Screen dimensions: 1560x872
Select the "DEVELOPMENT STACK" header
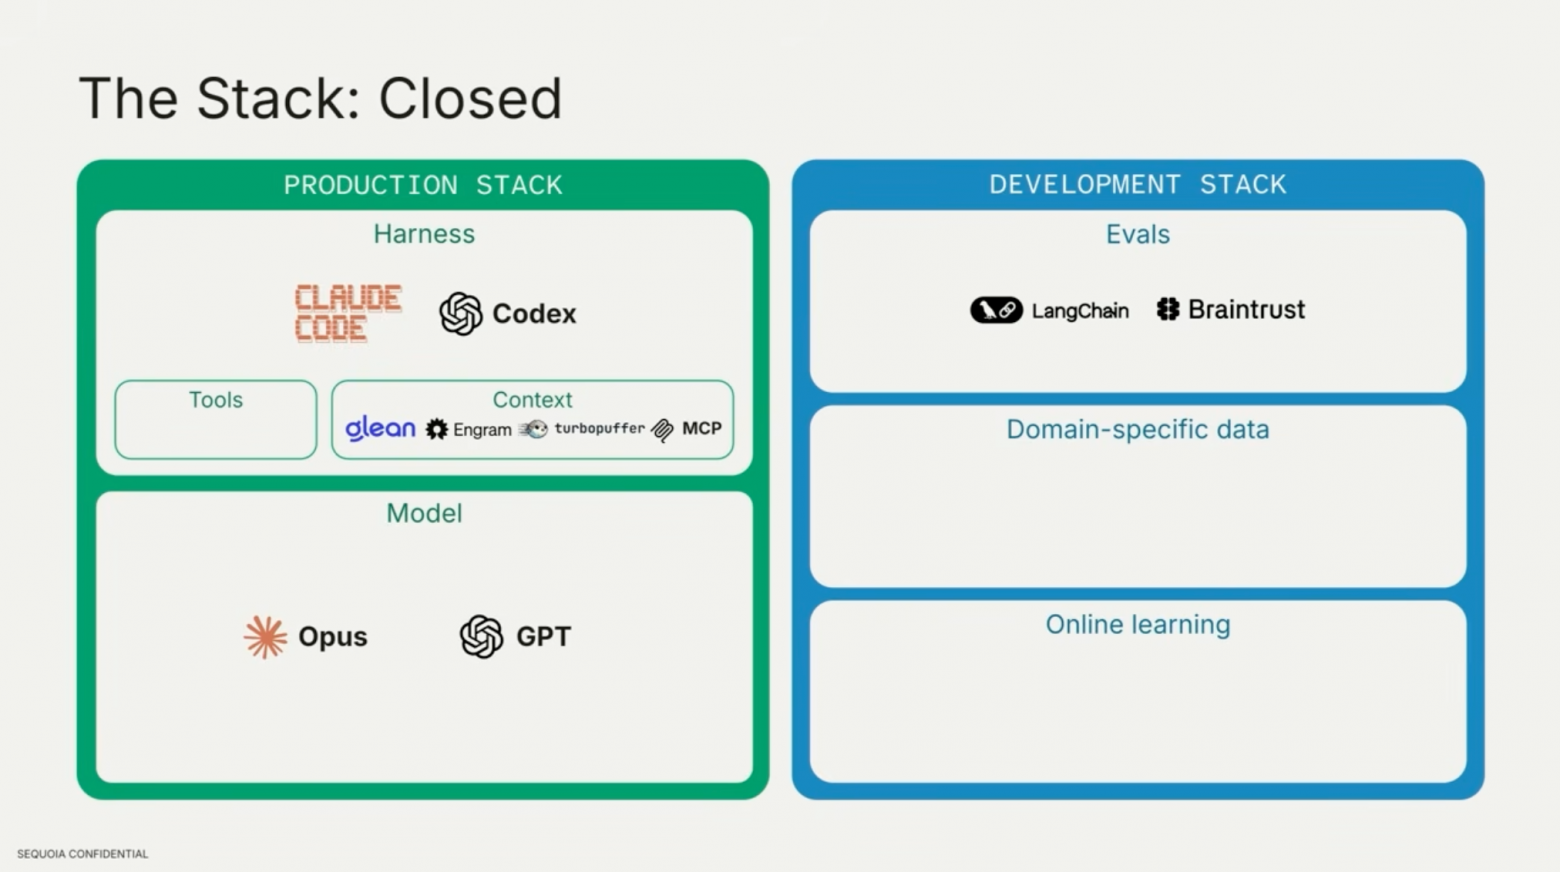point(1138,184)
